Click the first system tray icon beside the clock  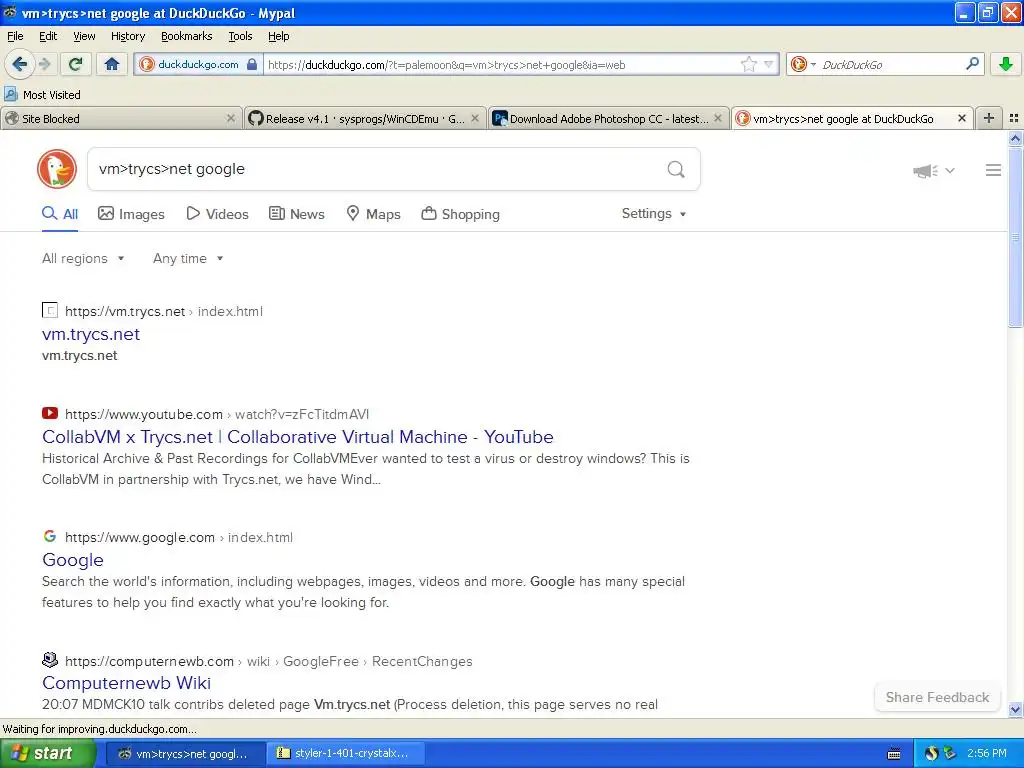(x=931, y=753)
